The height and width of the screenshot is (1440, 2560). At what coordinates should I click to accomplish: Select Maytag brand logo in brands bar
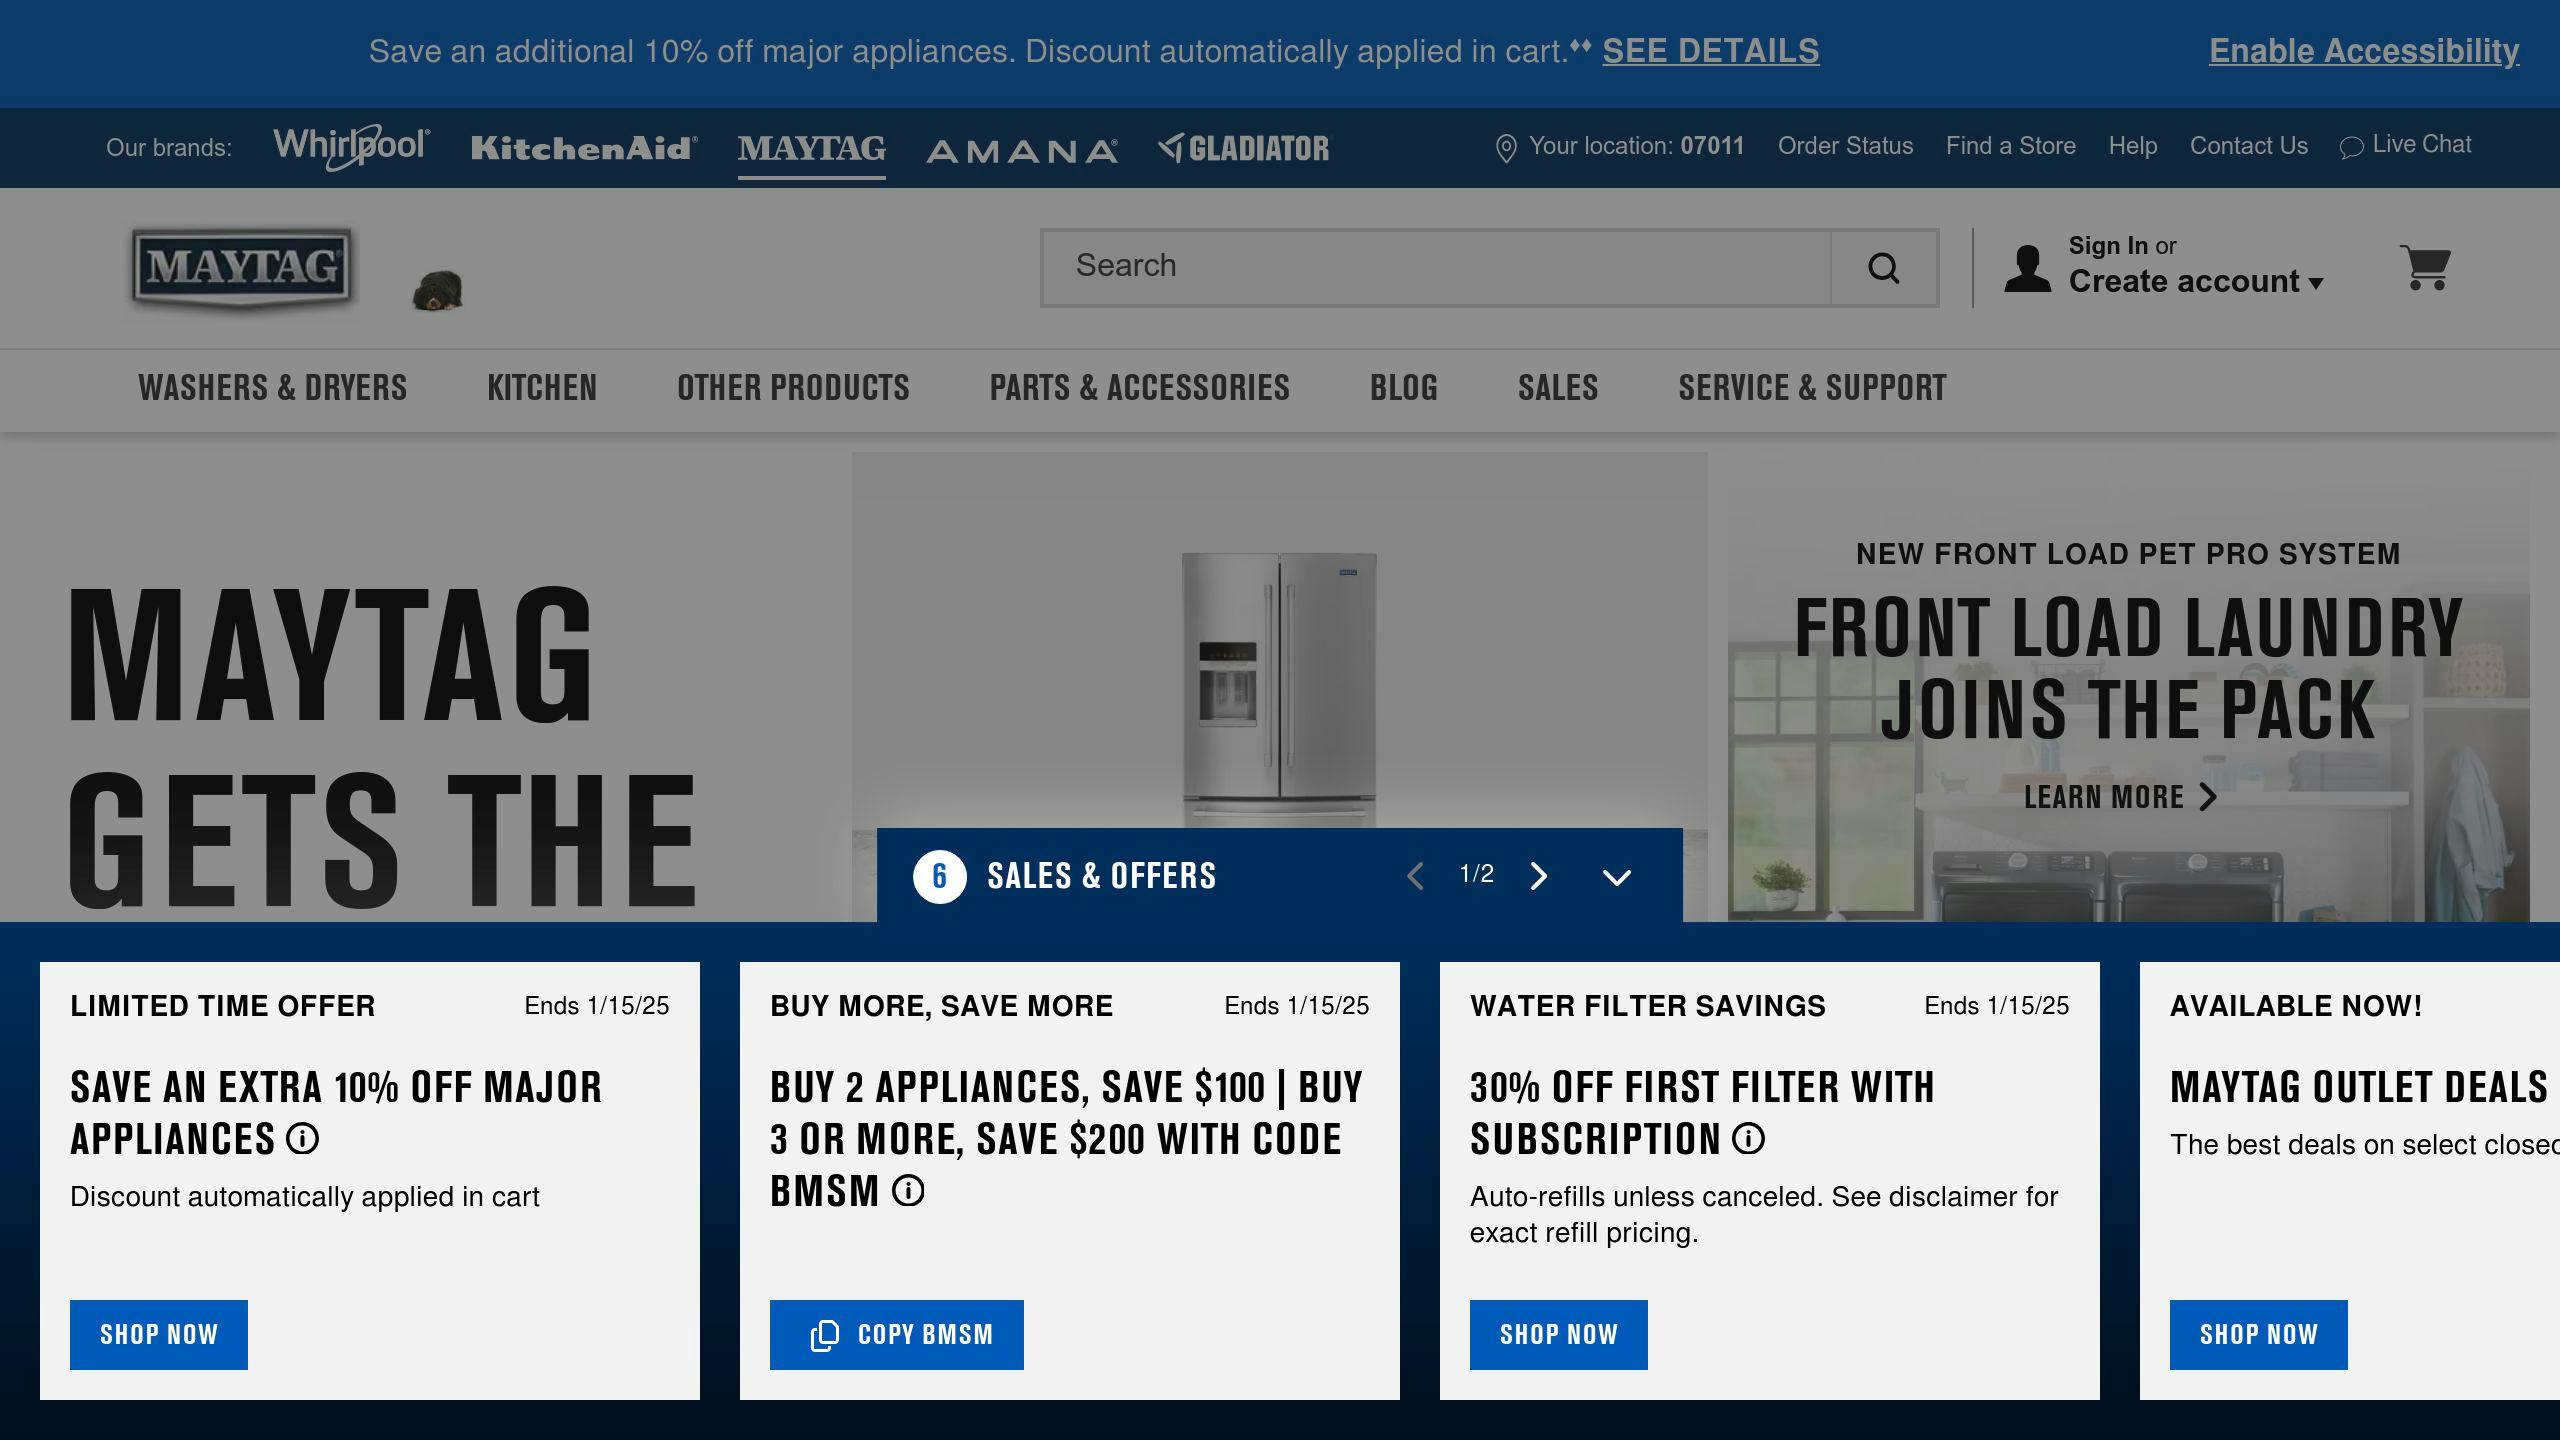[811, 148]
